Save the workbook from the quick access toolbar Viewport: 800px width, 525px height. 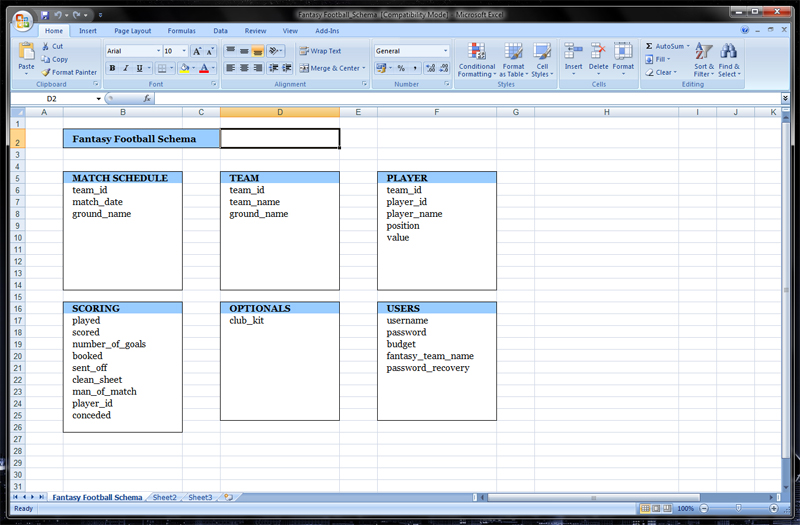tap(45, 15)
